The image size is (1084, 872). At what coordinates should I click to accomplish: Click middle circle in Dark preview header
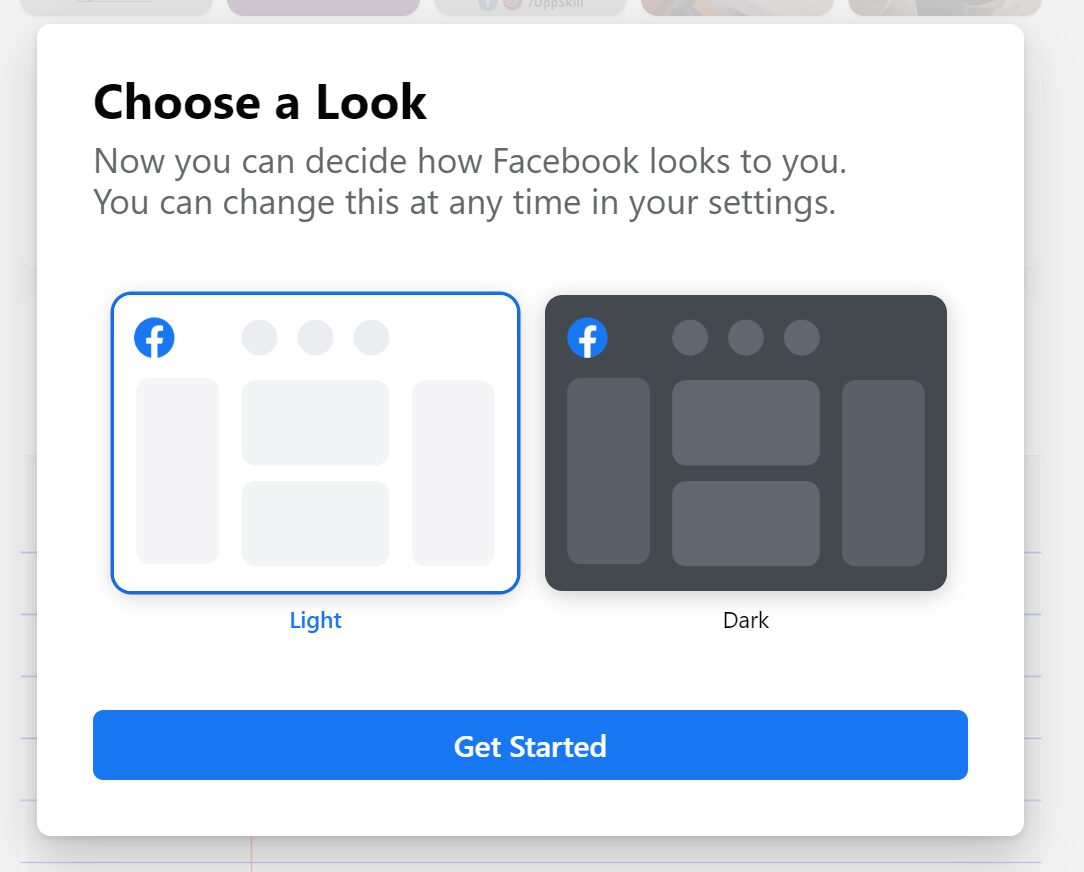tap(746, 337)
